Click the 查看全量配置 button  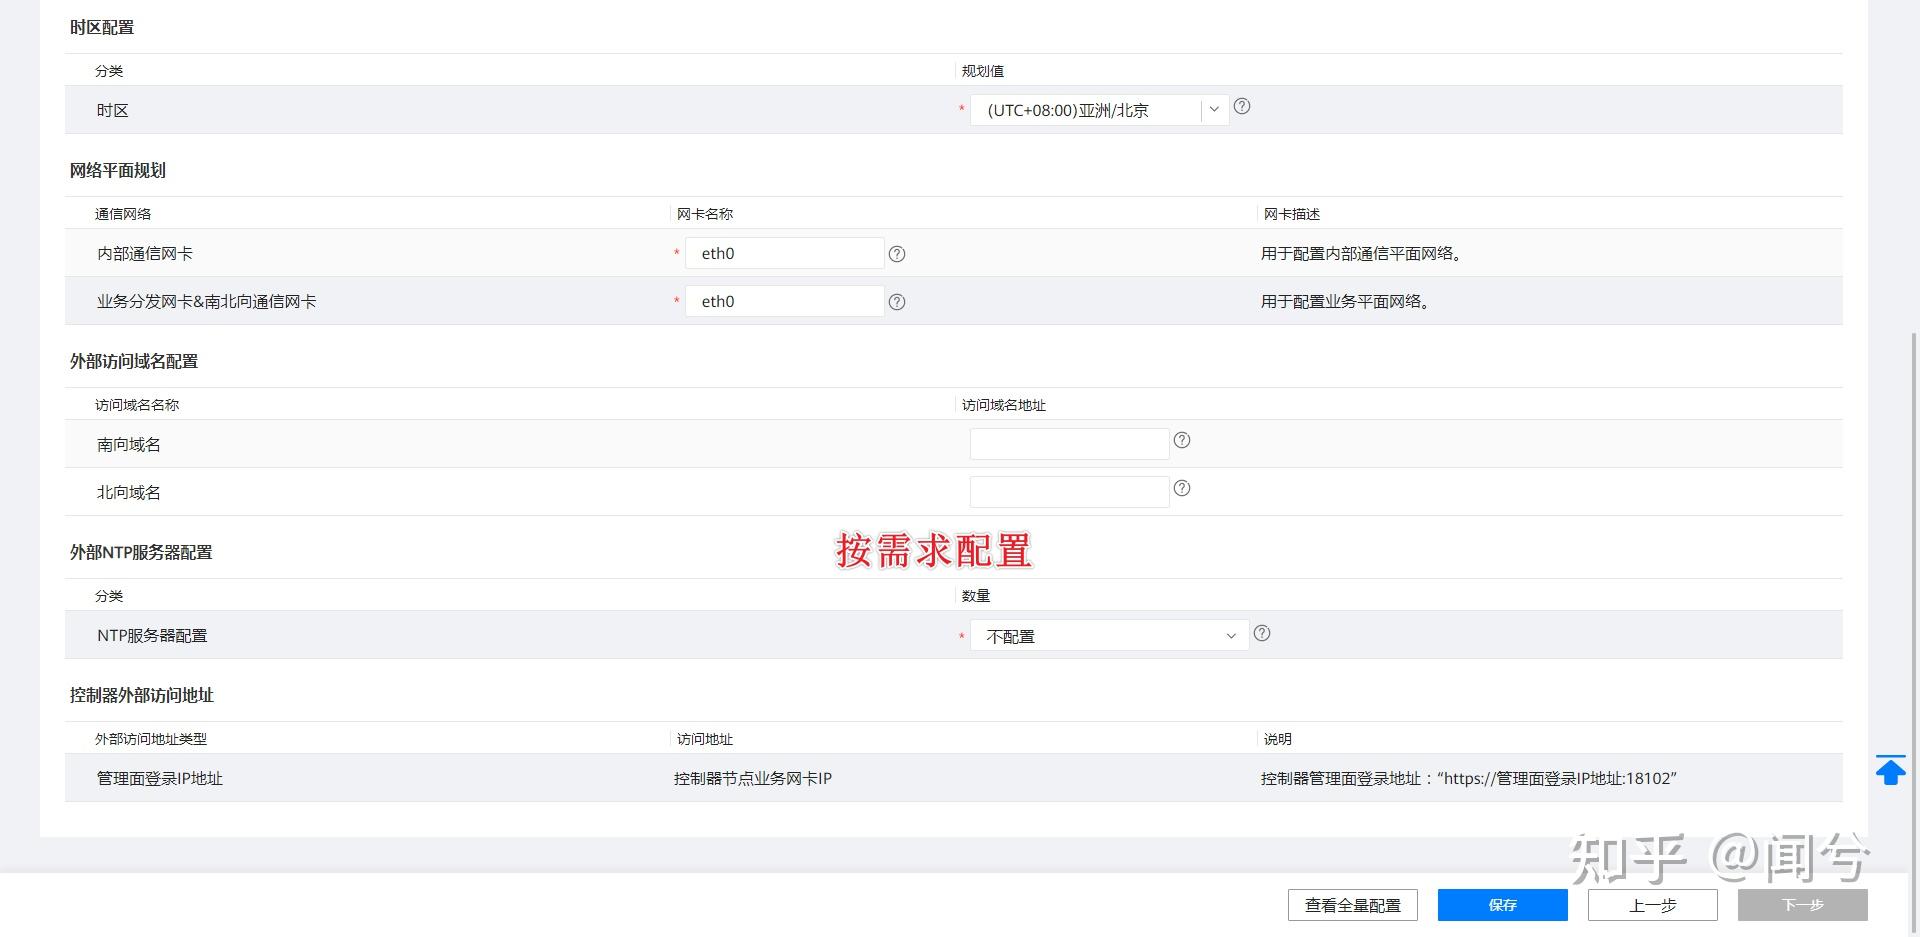coord(1351,905)
